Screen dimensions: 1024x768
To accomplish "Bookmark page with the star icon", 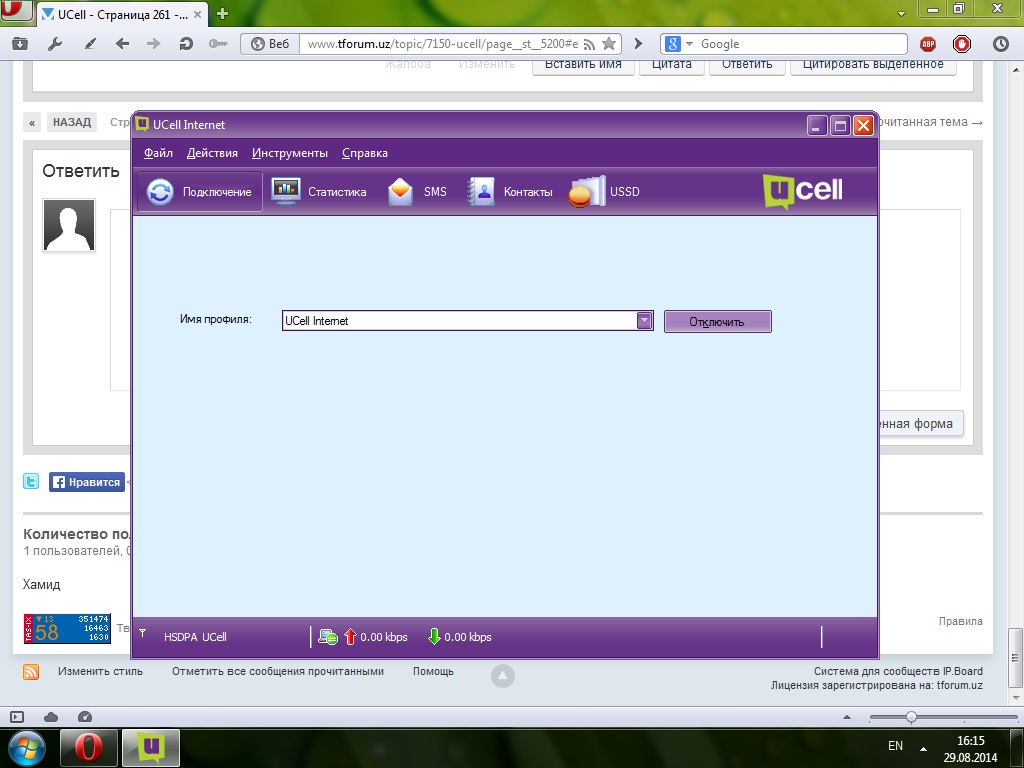I will pos(608,44).
